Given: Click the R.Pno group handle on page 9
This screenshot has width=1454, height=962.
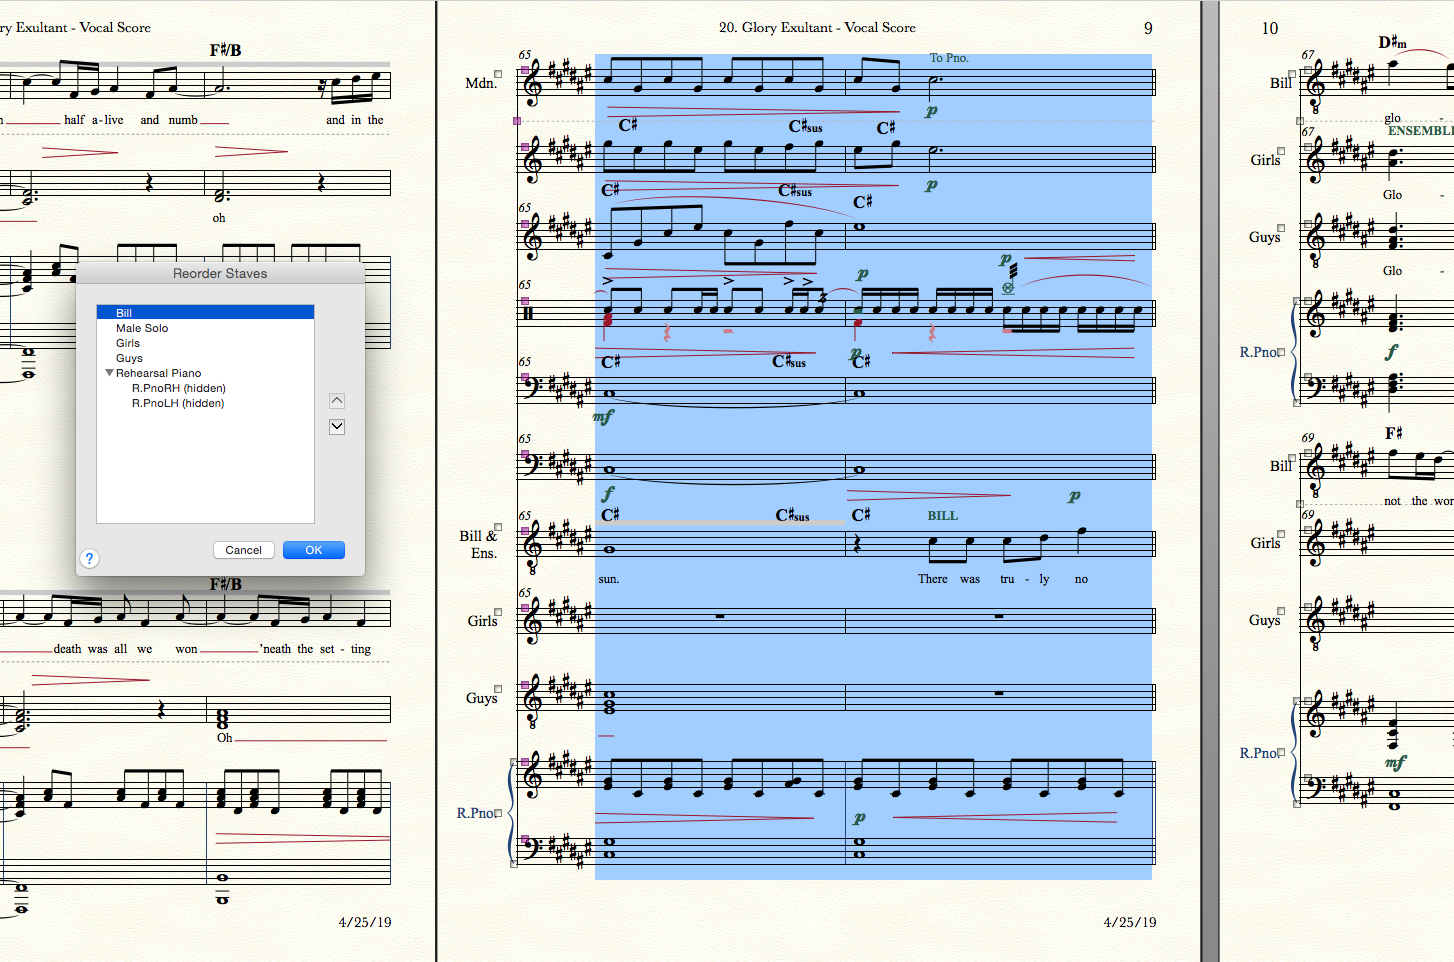Looking at the screenshot, I should [498, 813].
